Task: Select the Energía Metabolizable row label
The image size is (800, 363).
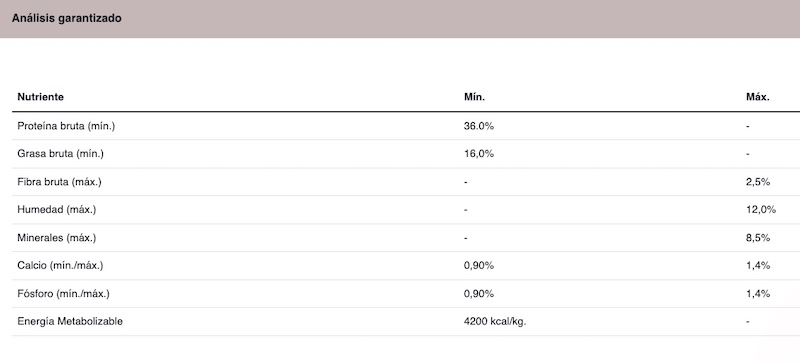Action: tap(70, 322)
